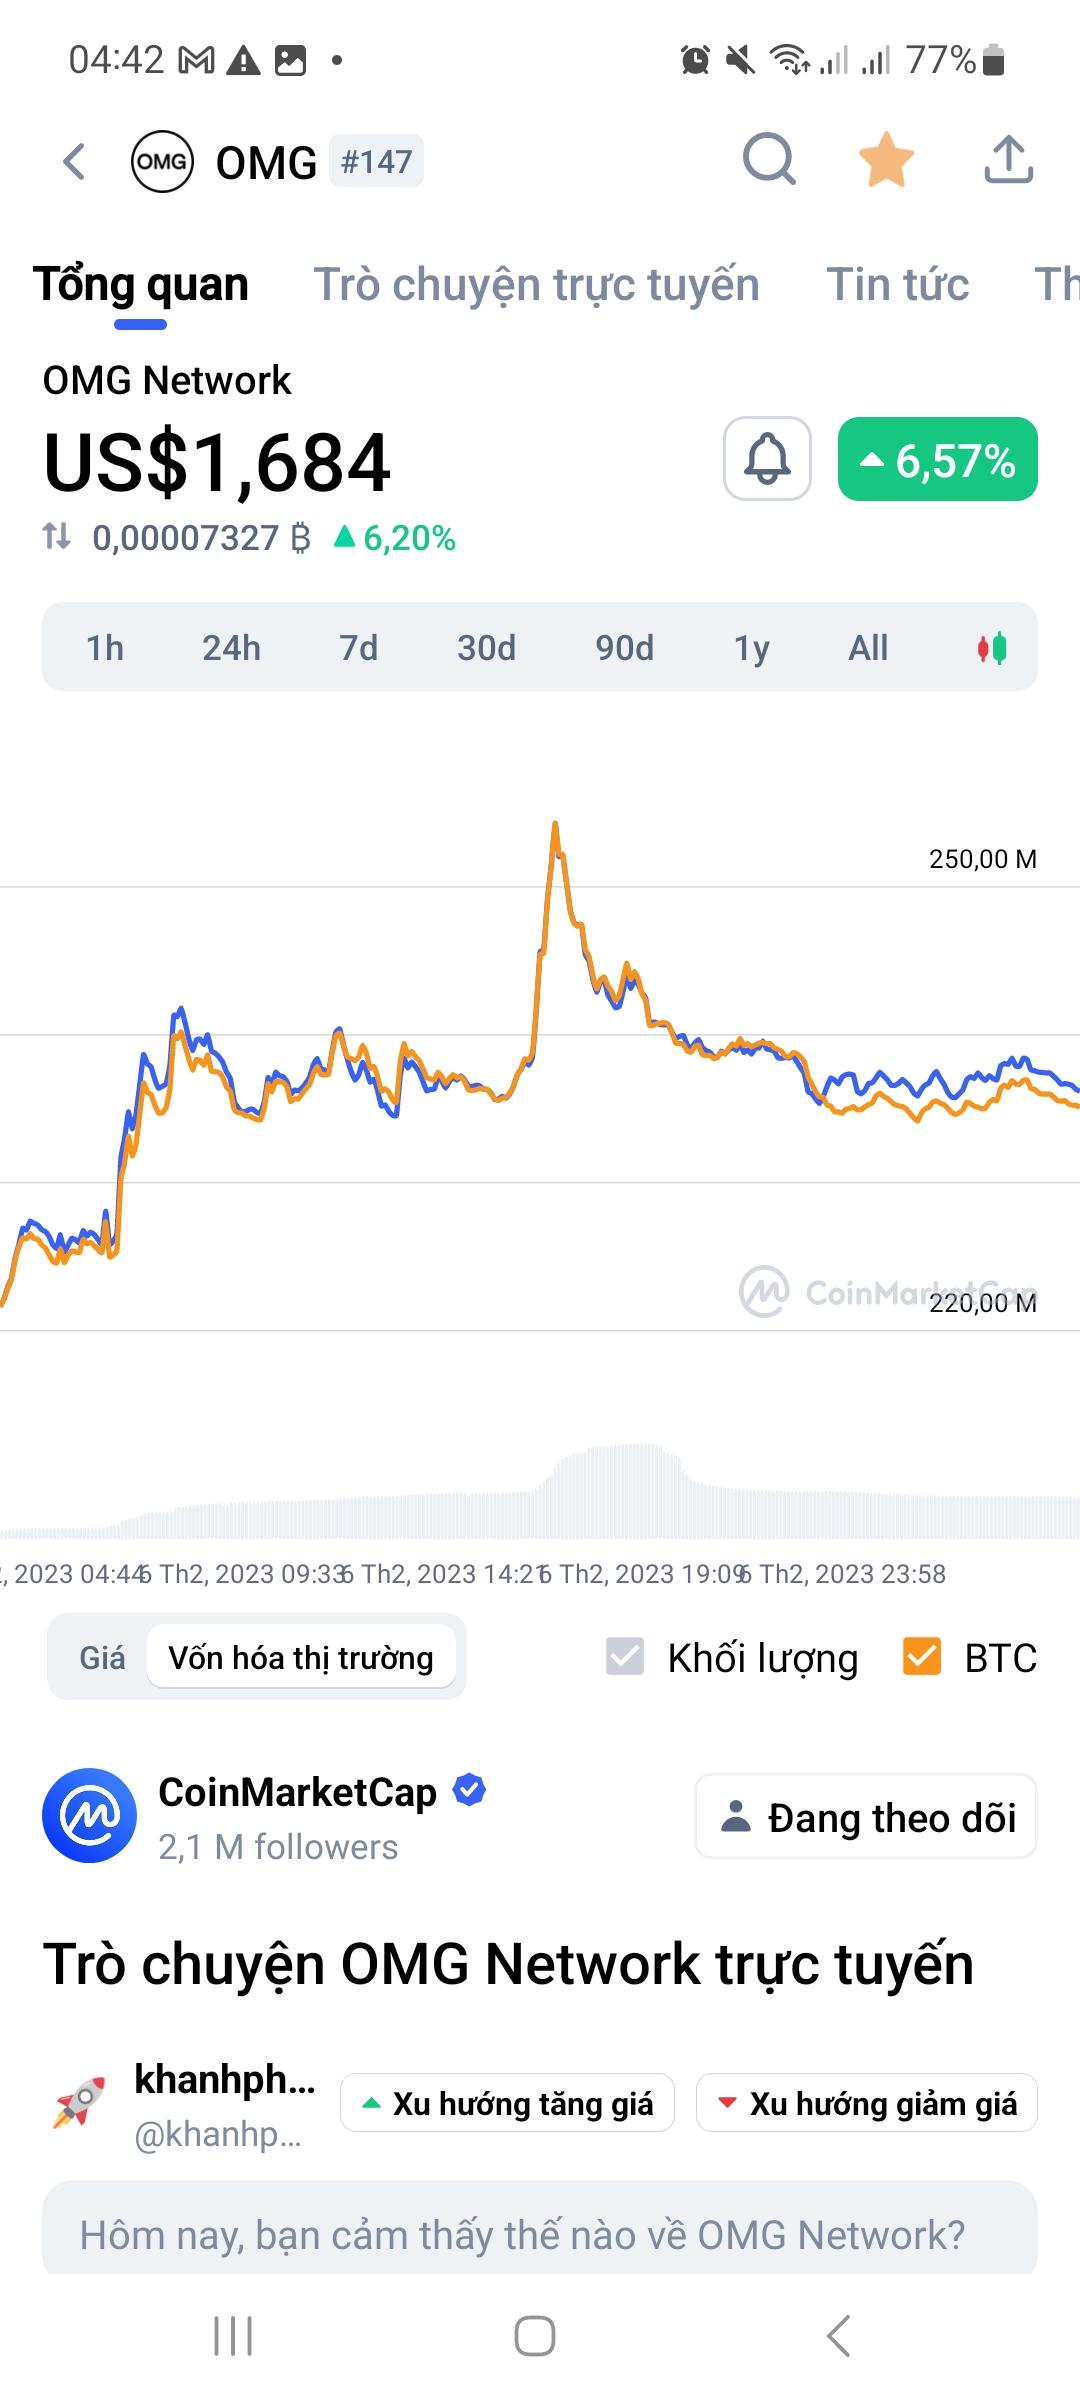Open the search magnifier icon
This screenshot has height=2400, width=1080.
pos(768,160)
